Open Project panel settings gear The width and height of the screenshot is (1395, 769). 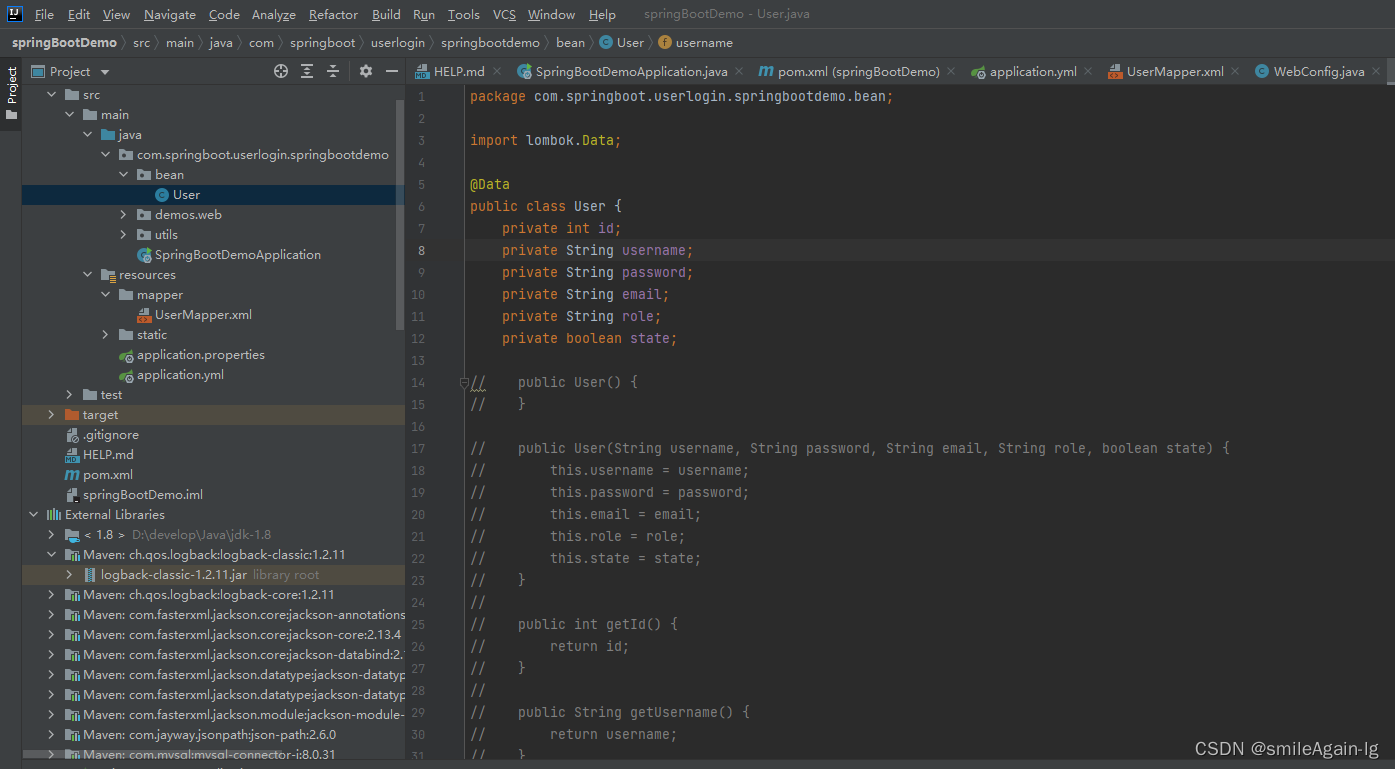point(366,71)
